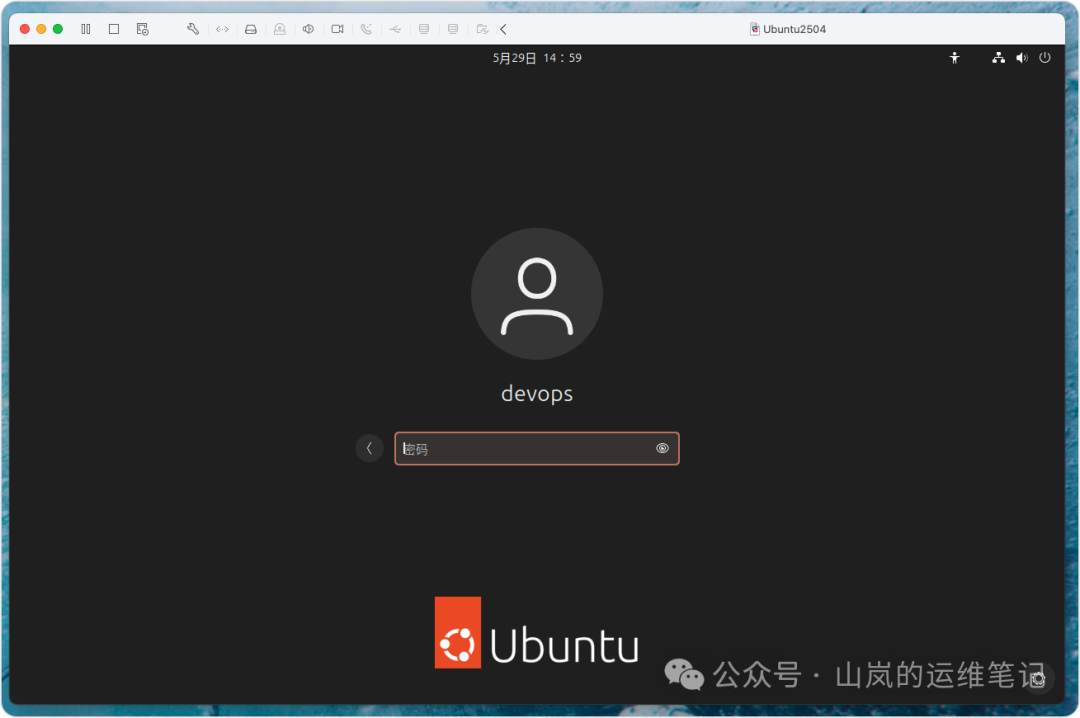Open UTM settings via the wrench icon
This screenshot has height=718, width=1080.
point(192,29)
